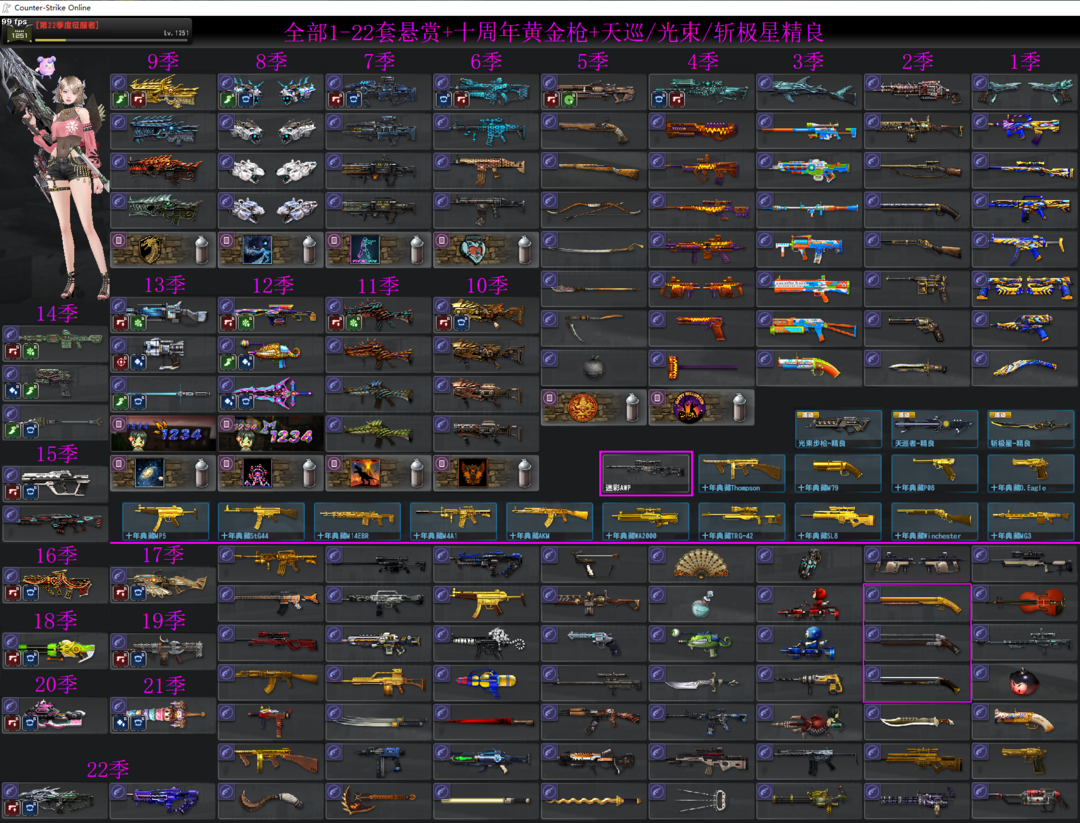Pick the ivory flintlock pistol
Image resolution: width=1080 pixels, height=823 pixels.
(x=1024, y=720)
